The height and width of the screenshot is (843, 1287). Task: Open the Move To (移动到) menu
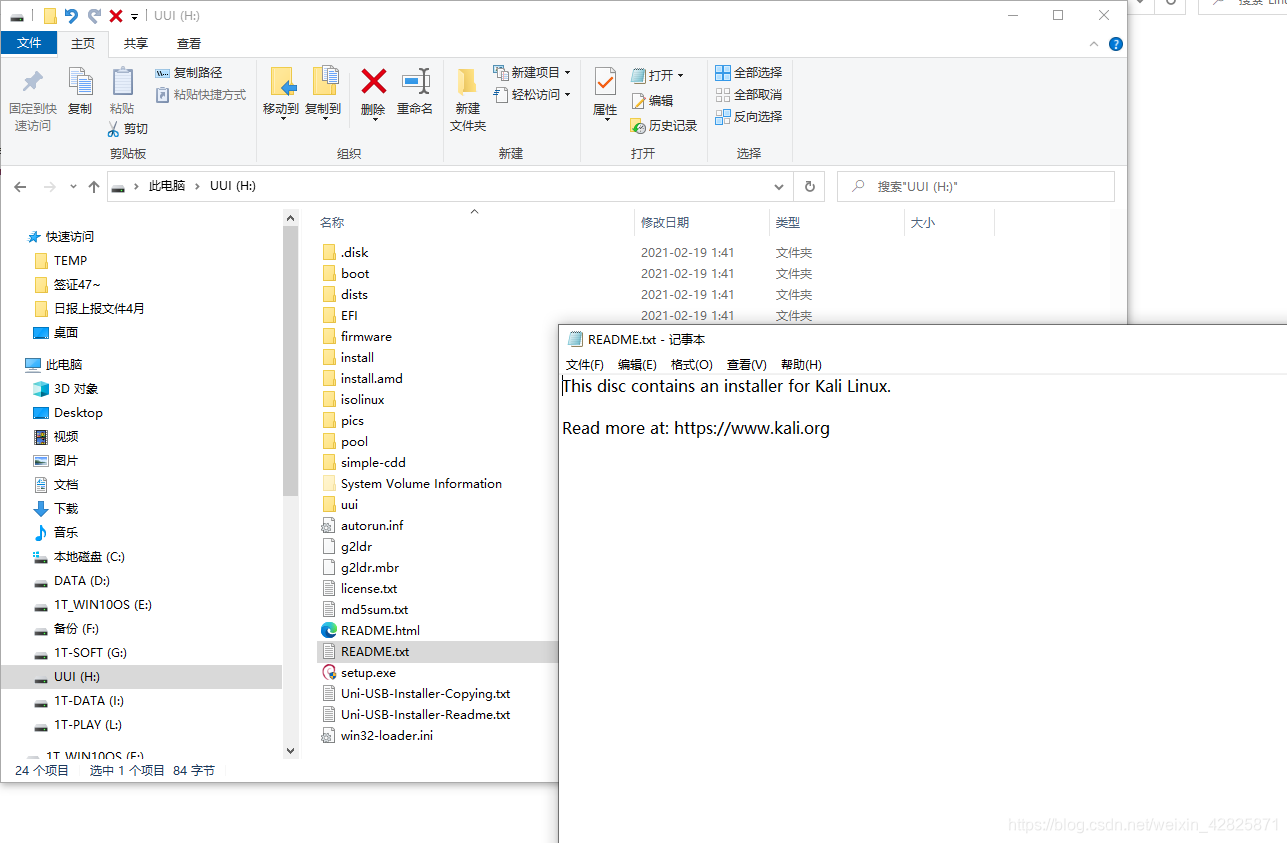pyautogui.click(x=281, y=94)
